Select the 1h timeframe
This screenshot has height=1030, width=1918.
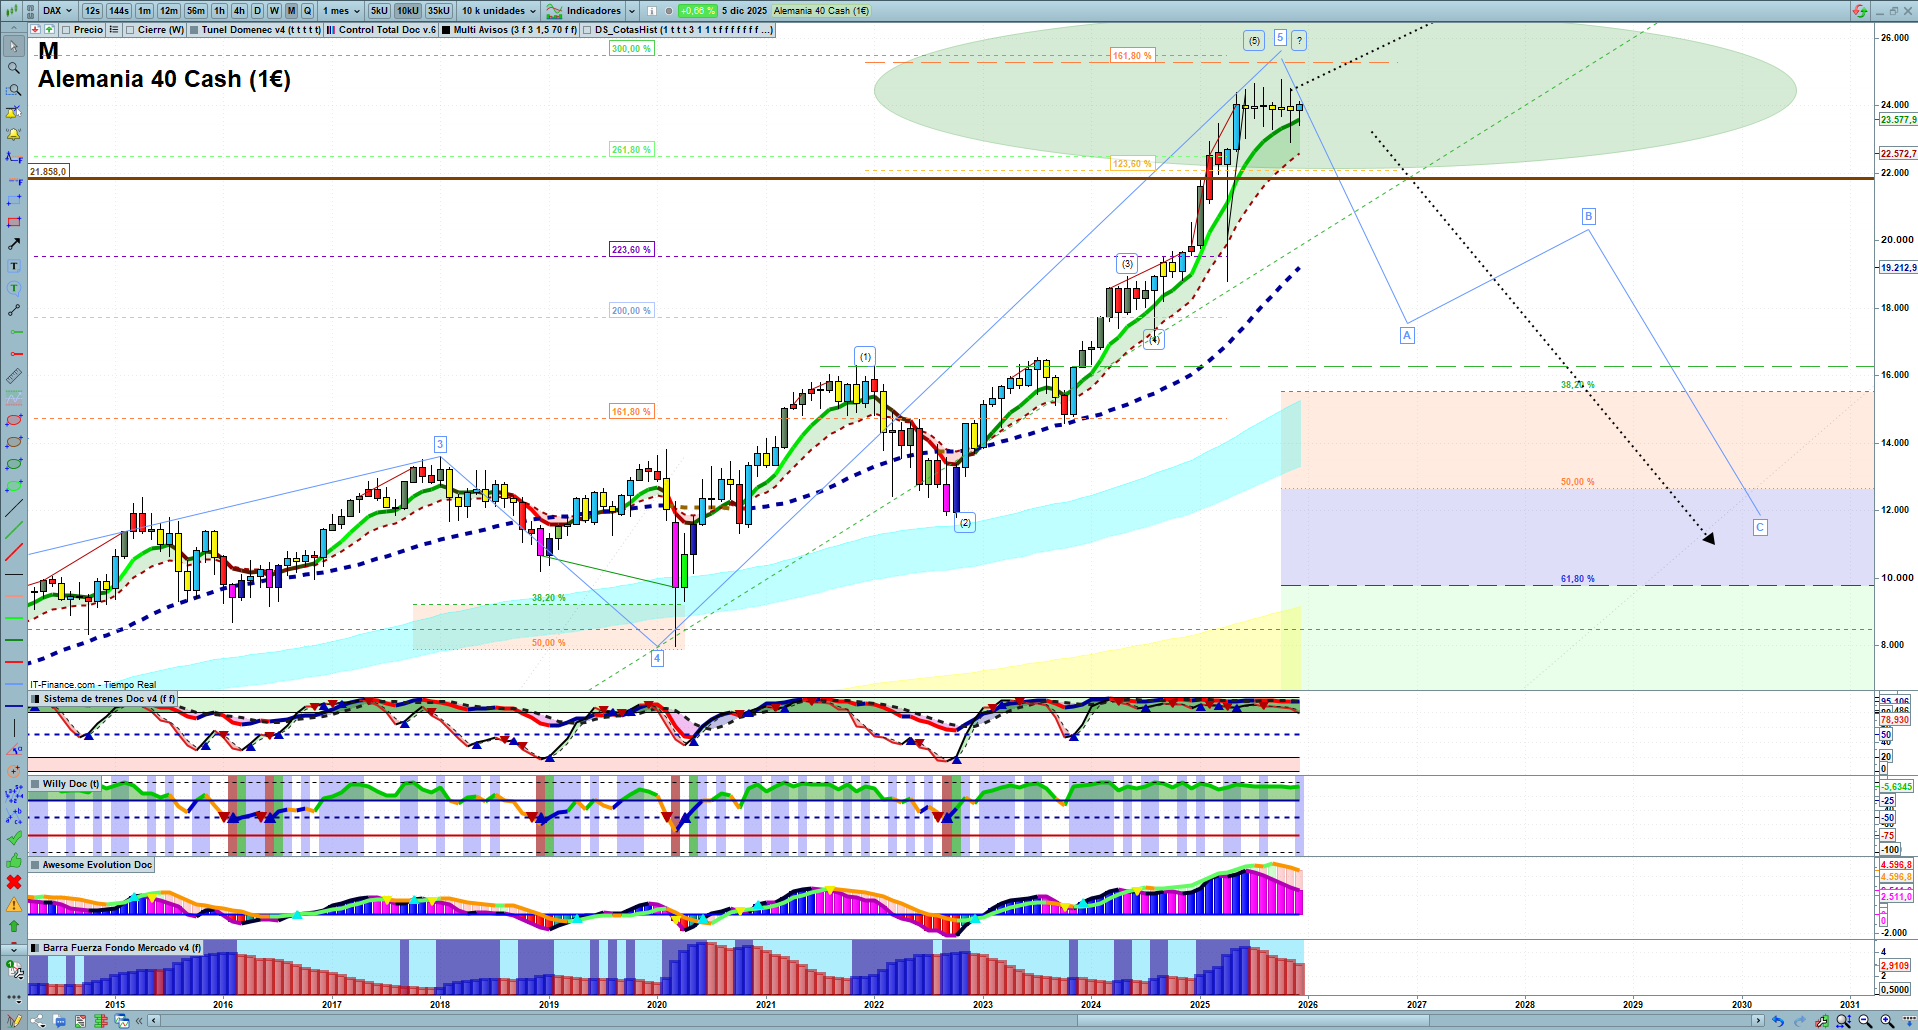click(x=219, y=11)
